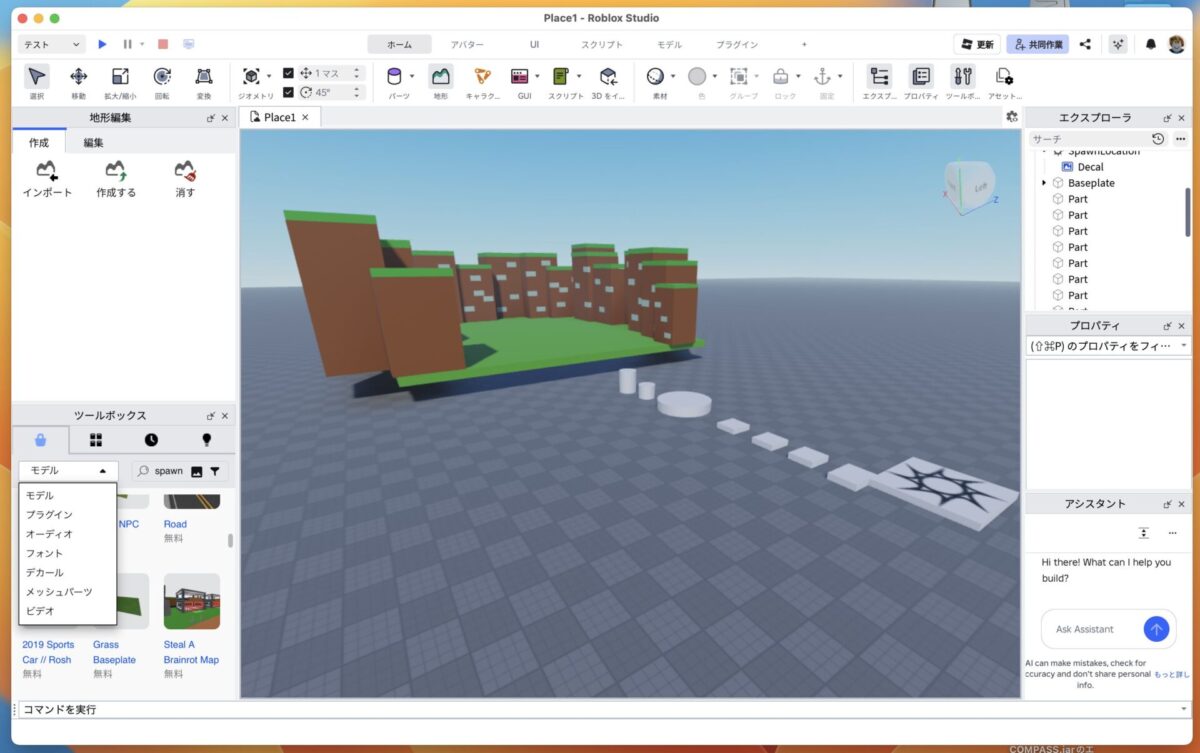Toggle the 1 マス move snap checkbox
Screen dimensions: 1200x753
tap(289, 73)
